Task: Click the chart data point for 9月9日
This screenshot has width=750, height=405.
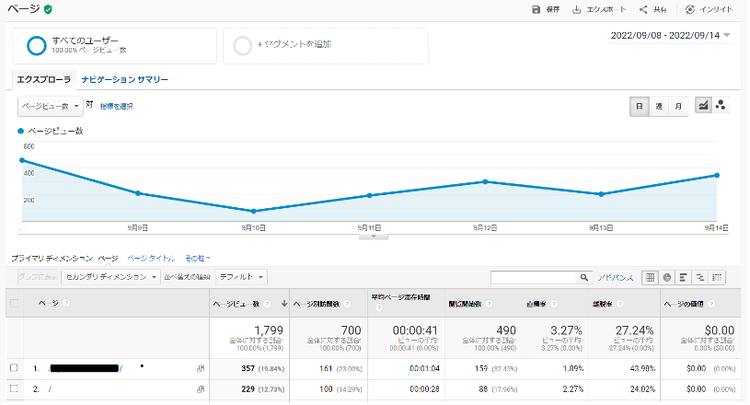Action: click(x=138, y=193)
